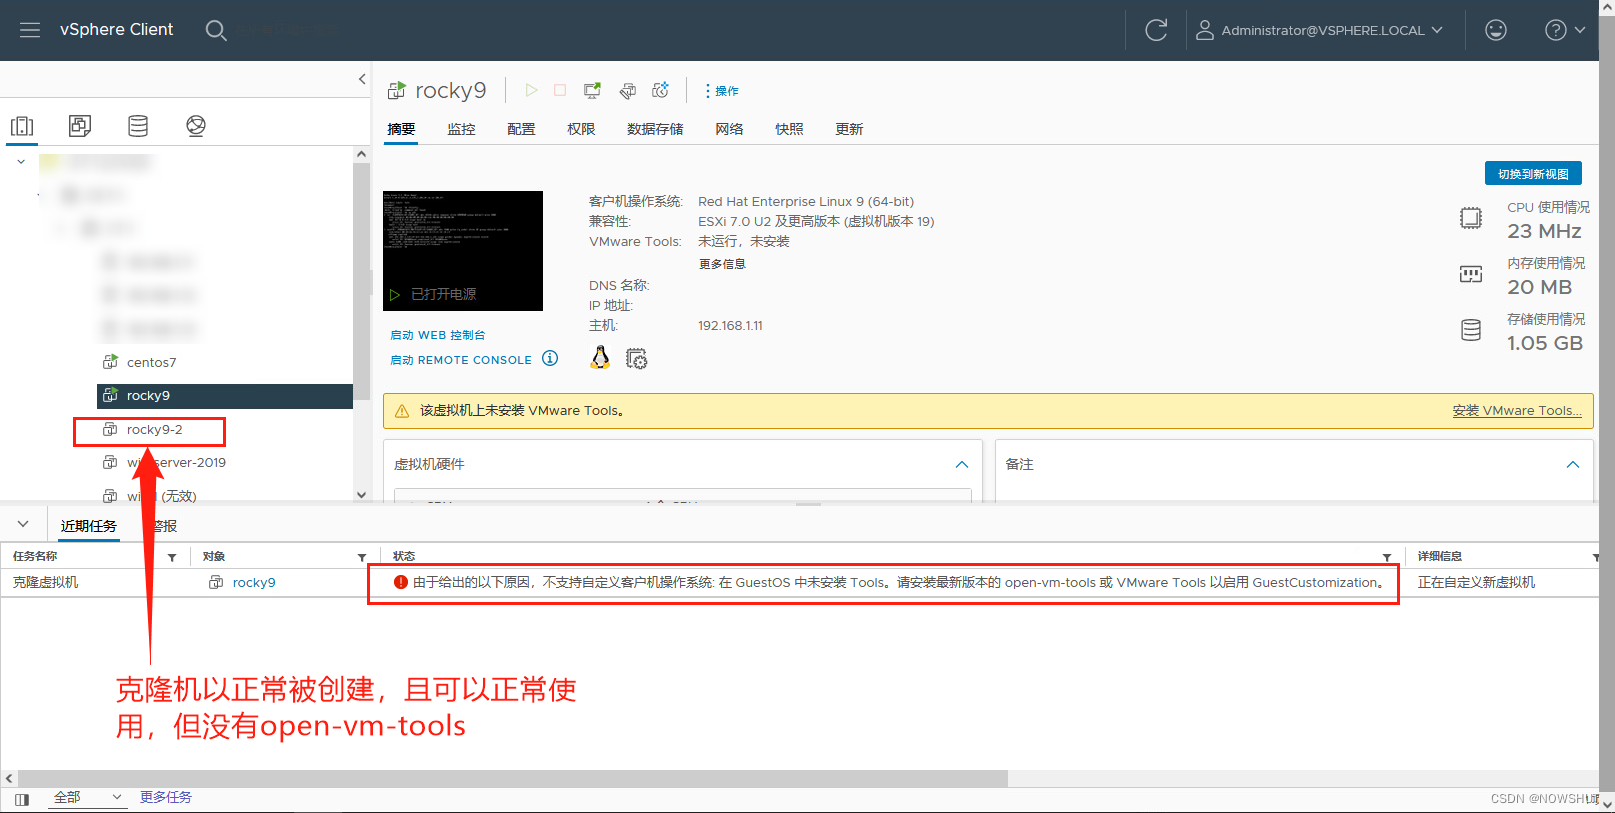Select the centos7 virtual machine

(151, 362)
